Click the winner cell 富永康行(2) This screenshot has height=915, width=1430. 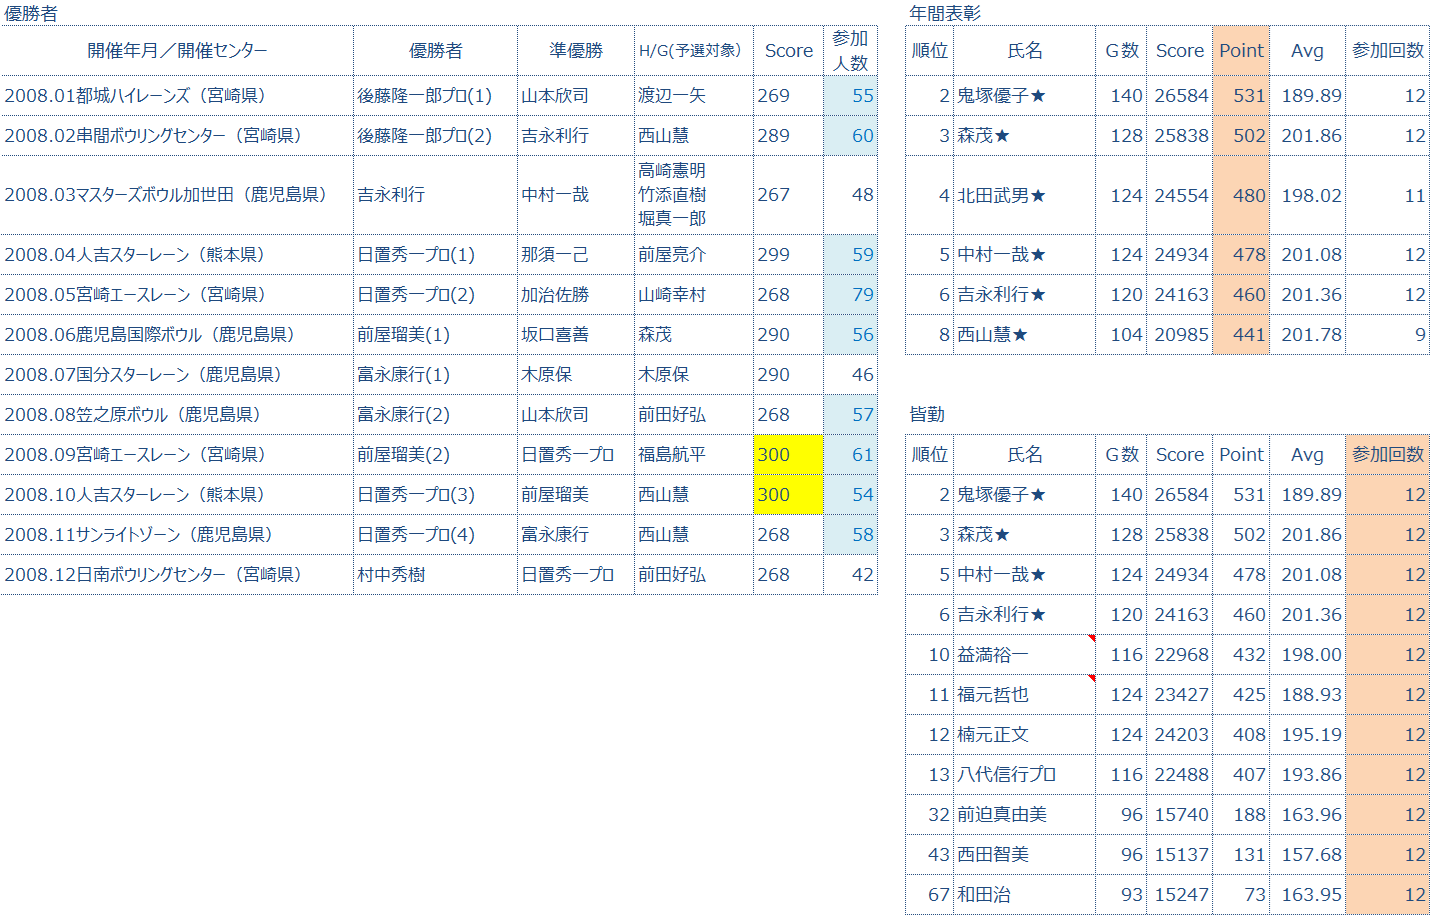435,414
